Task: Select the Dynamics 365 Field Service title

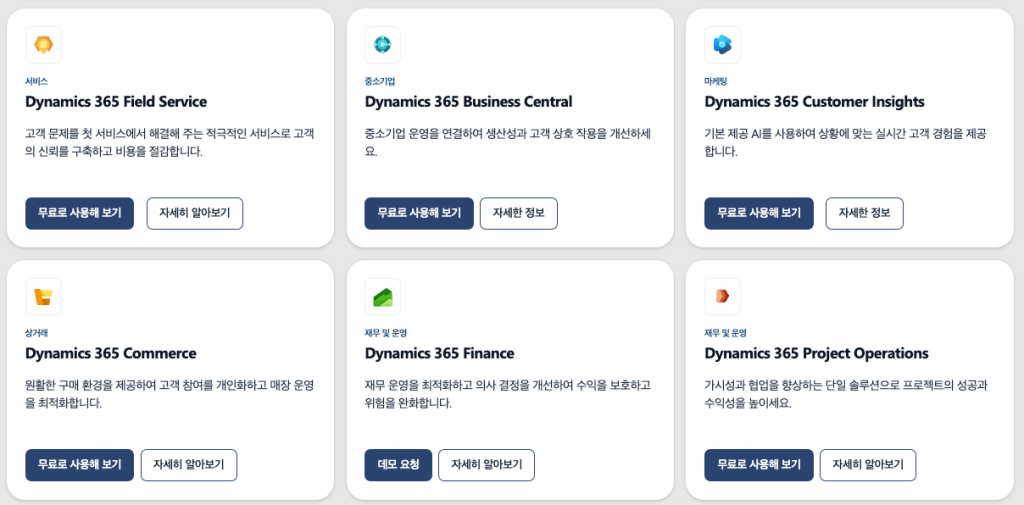Action: [x=116, y=102]
